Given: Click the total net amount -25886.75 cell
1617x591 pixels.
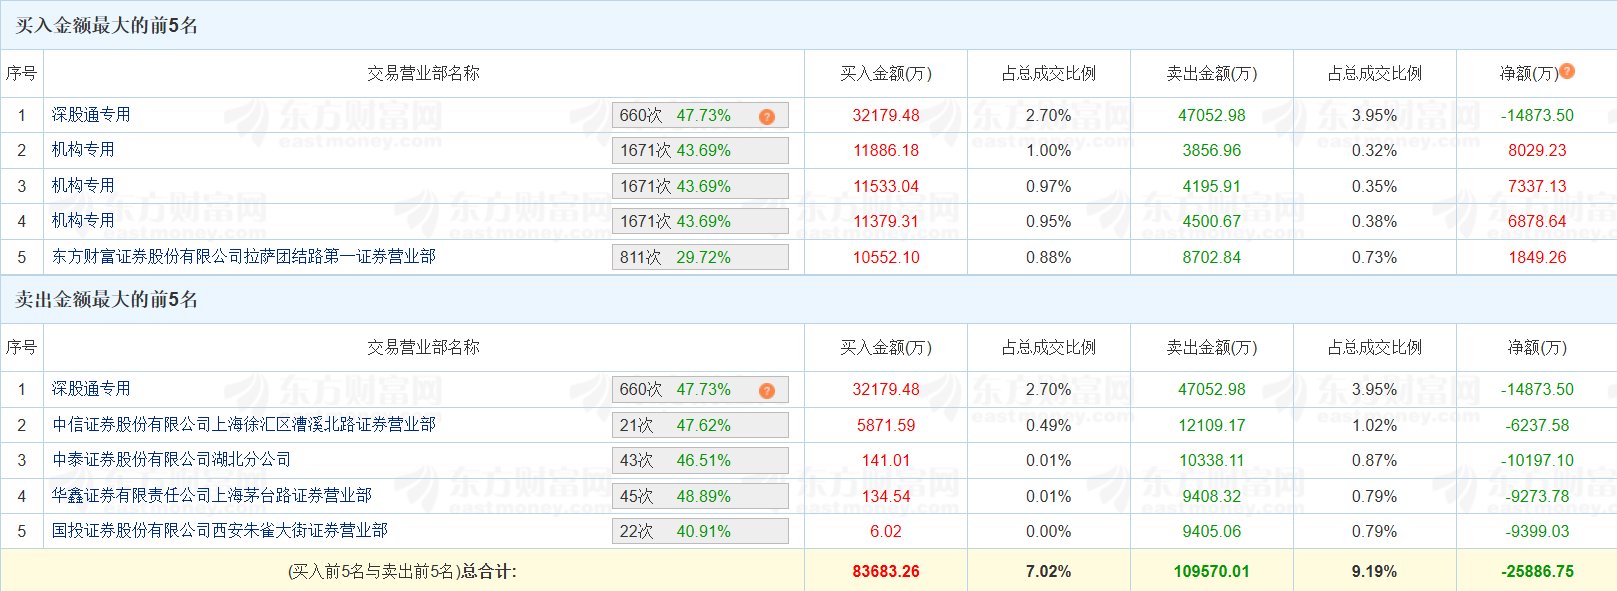Looking at the screenshot, I should coord(1536,572).
